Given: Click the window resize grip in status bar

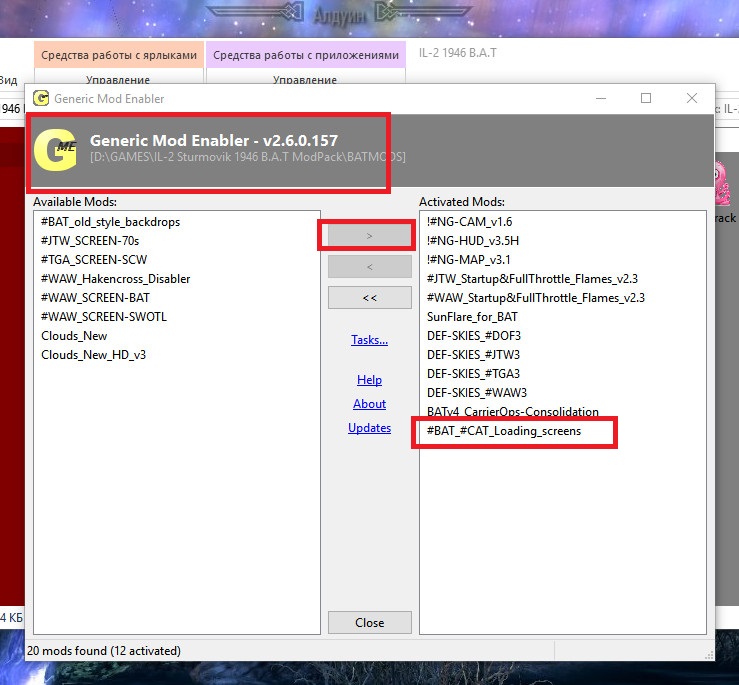Looking at the screenshot, I should [709, 655].
